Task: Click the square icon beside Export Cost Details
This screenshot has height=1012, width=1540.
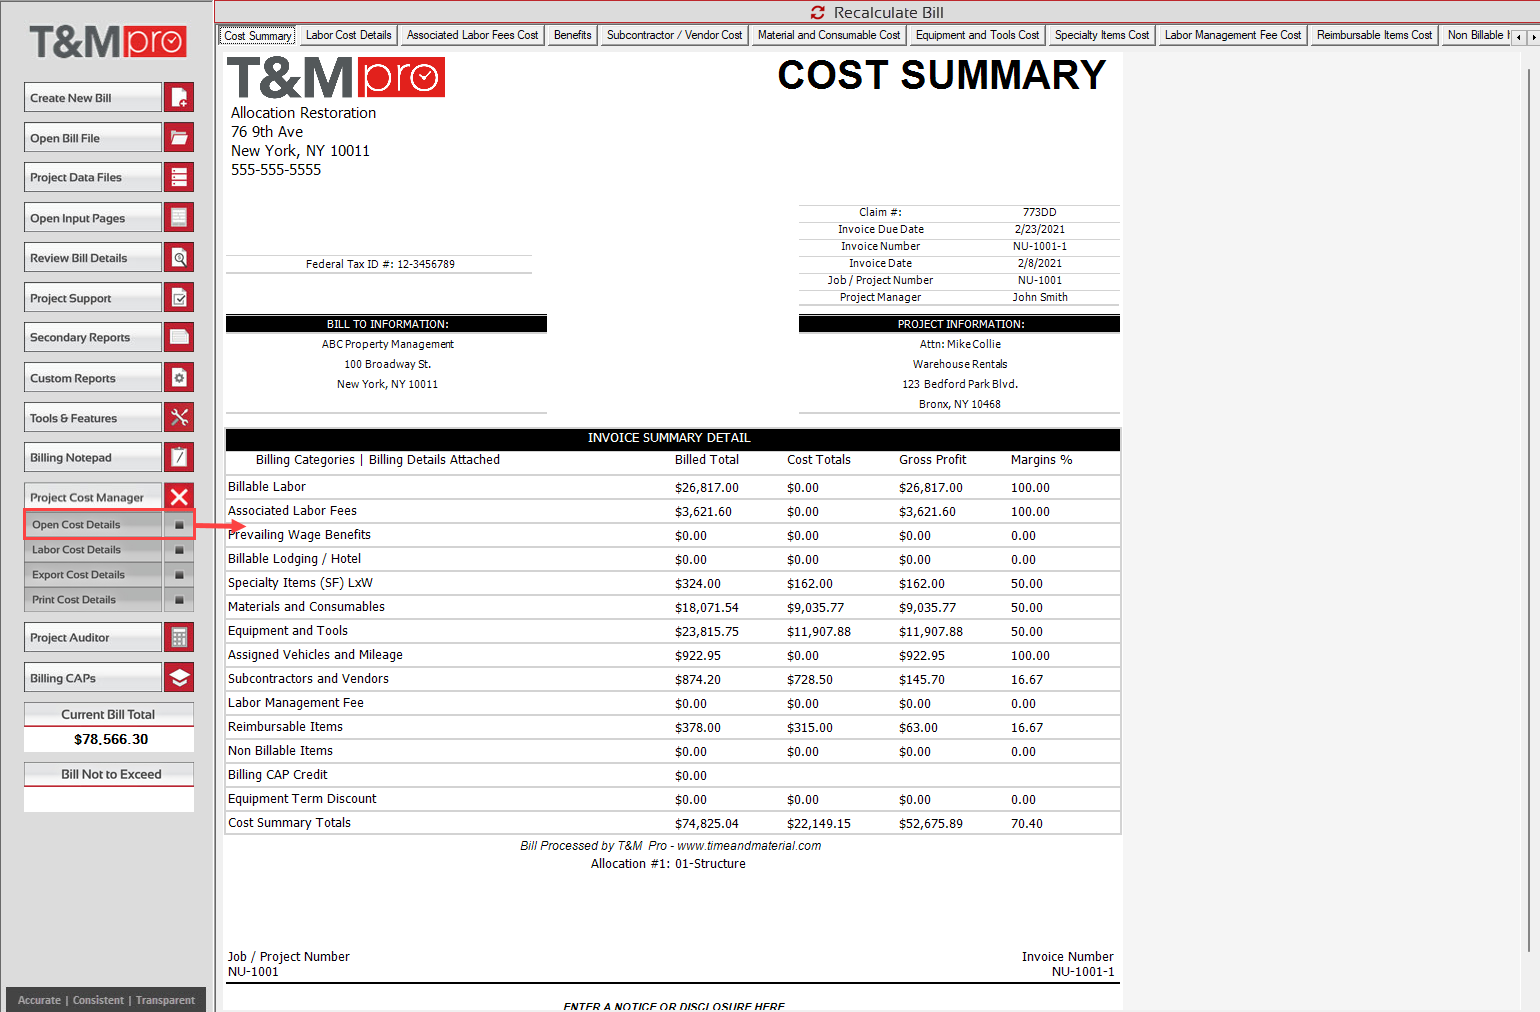Action: (179, 574)
